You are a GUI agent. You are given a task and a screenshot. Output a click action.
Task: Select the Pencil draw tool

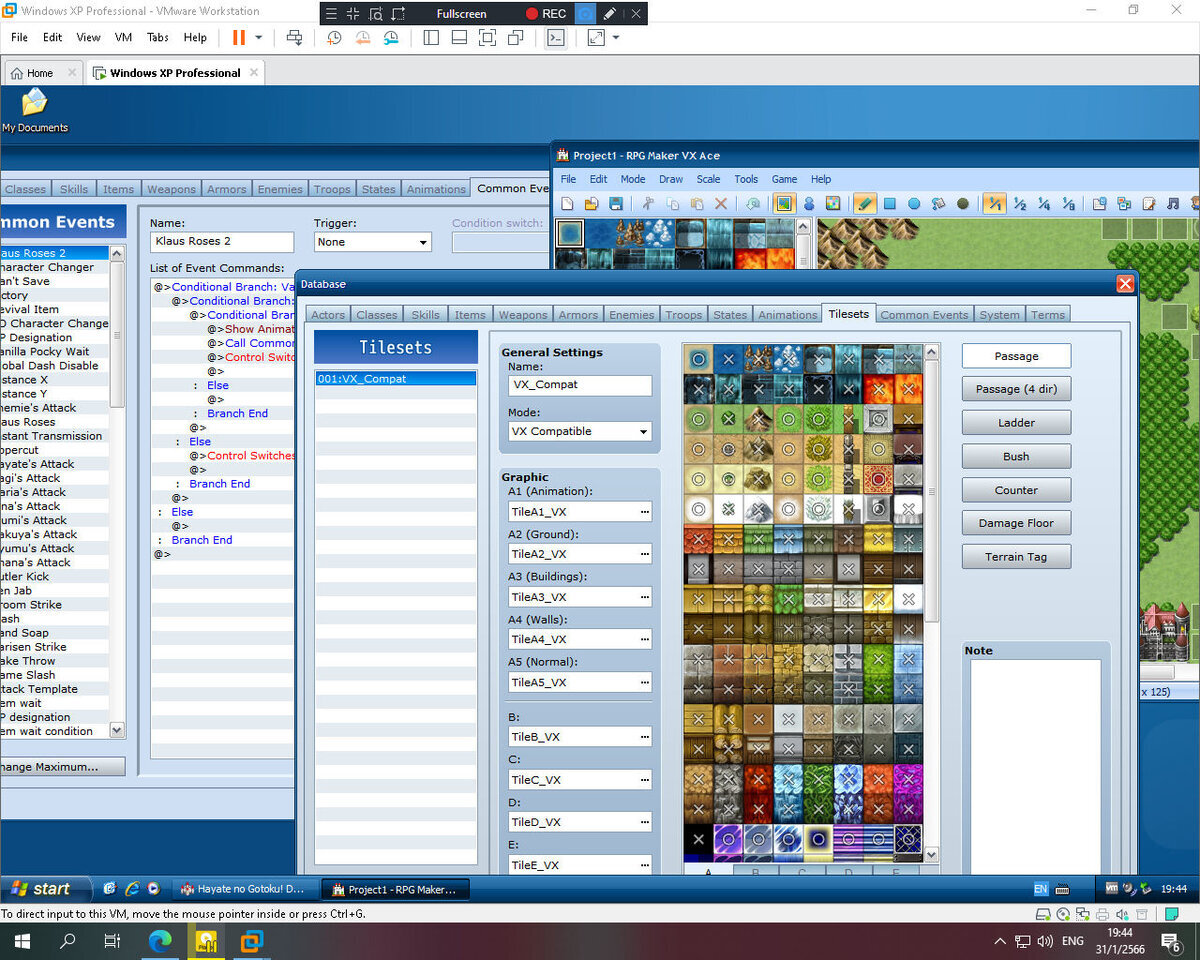point(865,203)
